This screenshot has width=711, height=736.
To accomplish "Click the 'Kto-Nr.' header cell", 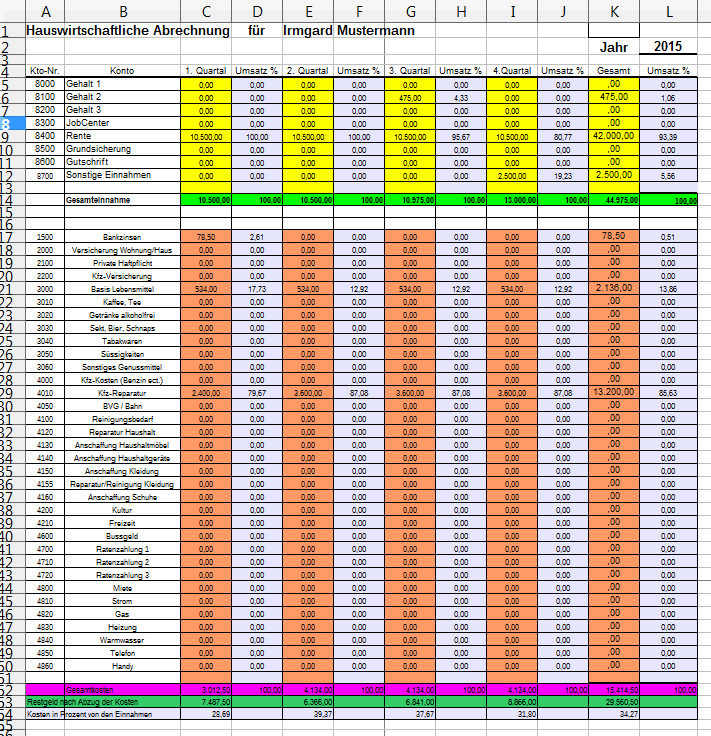I will pos(45,72).
